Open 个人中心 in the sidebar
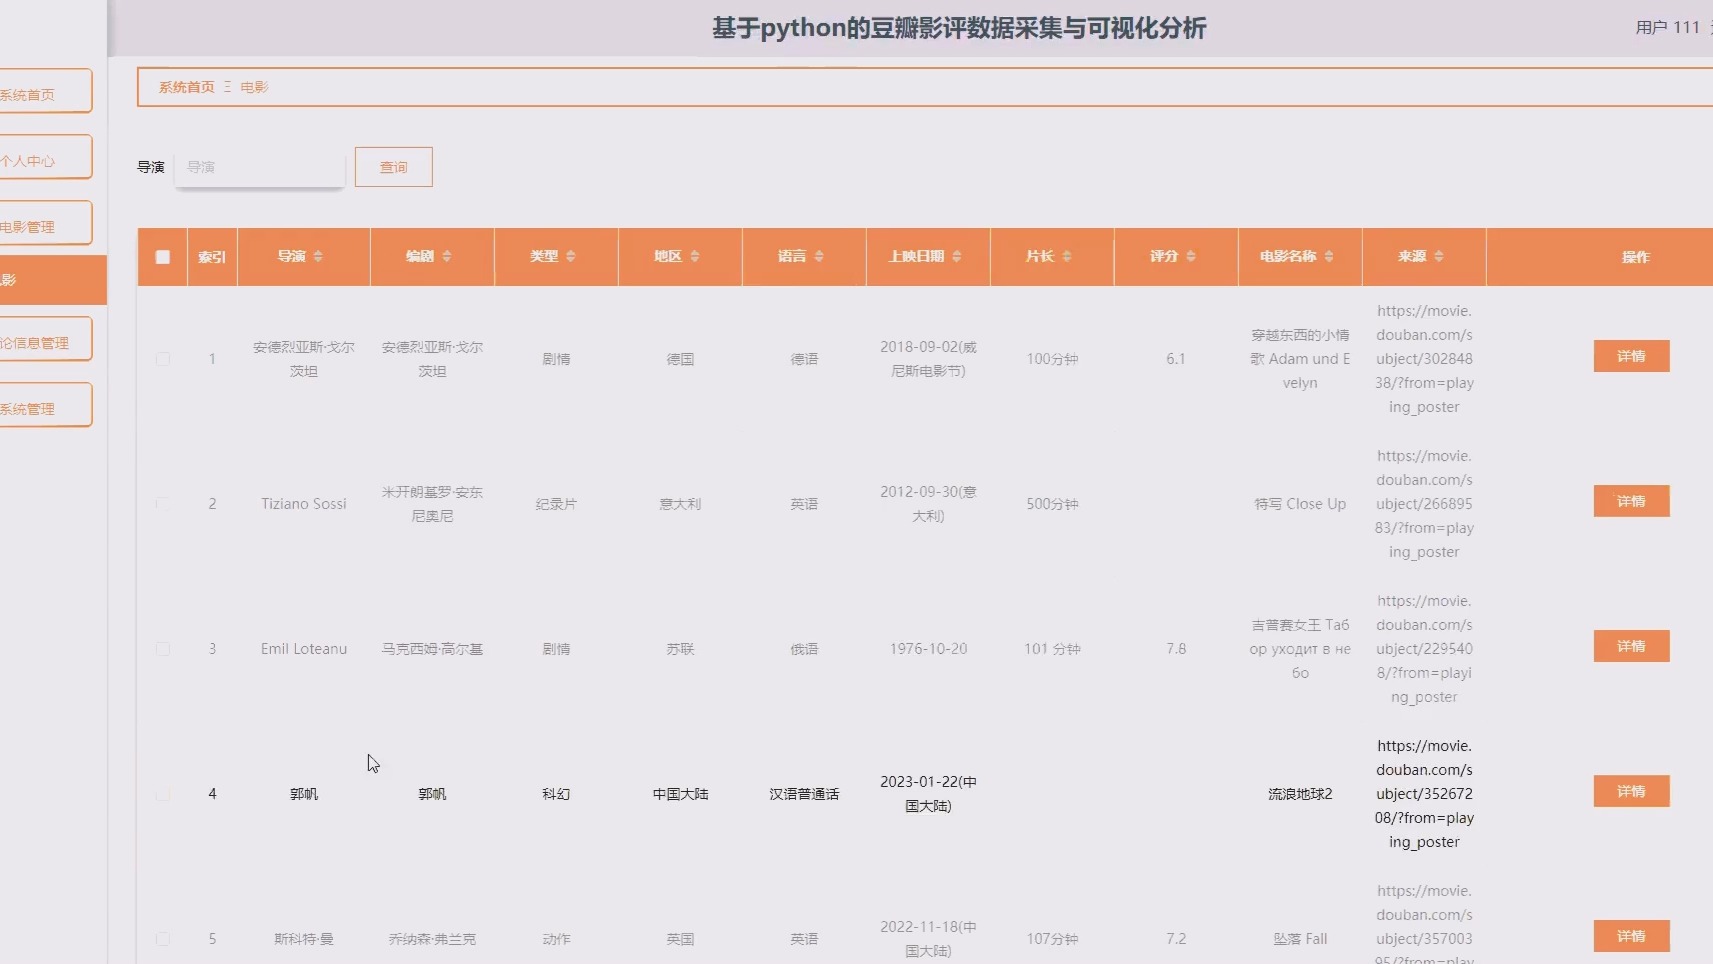This screenshot has width=1713, height=964. coord(45,158)
